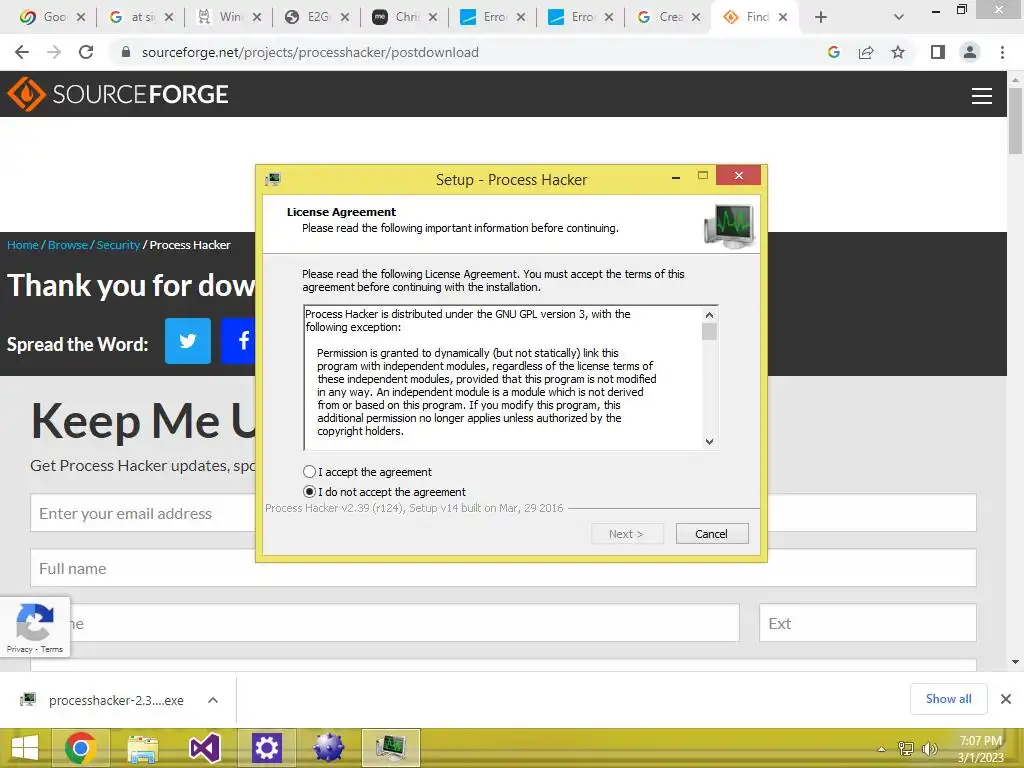
Task: Click the share page icon
Action: 866,52
